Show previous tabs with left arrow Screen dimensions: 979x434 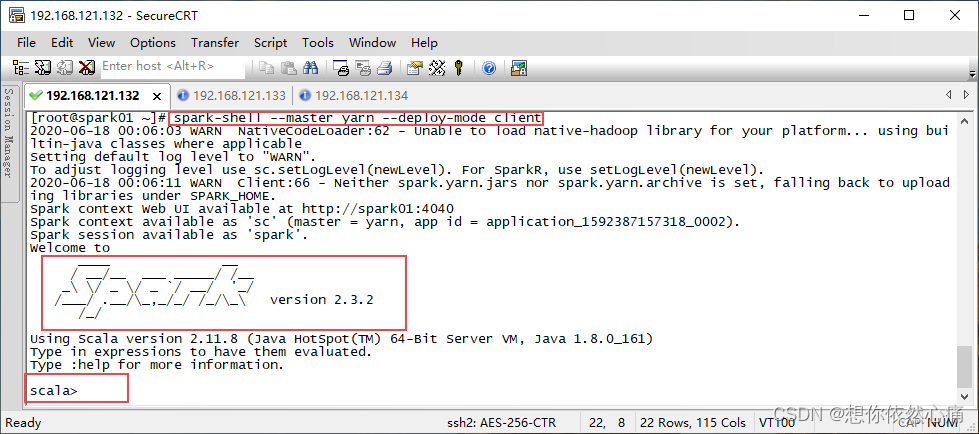pyautogui.click(x=948, y=95)
